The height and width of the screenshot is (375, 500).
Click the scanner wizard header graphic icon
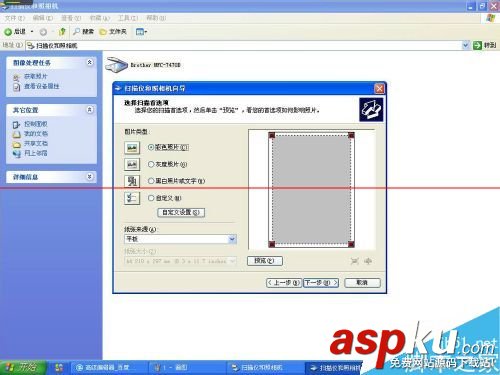371,109
